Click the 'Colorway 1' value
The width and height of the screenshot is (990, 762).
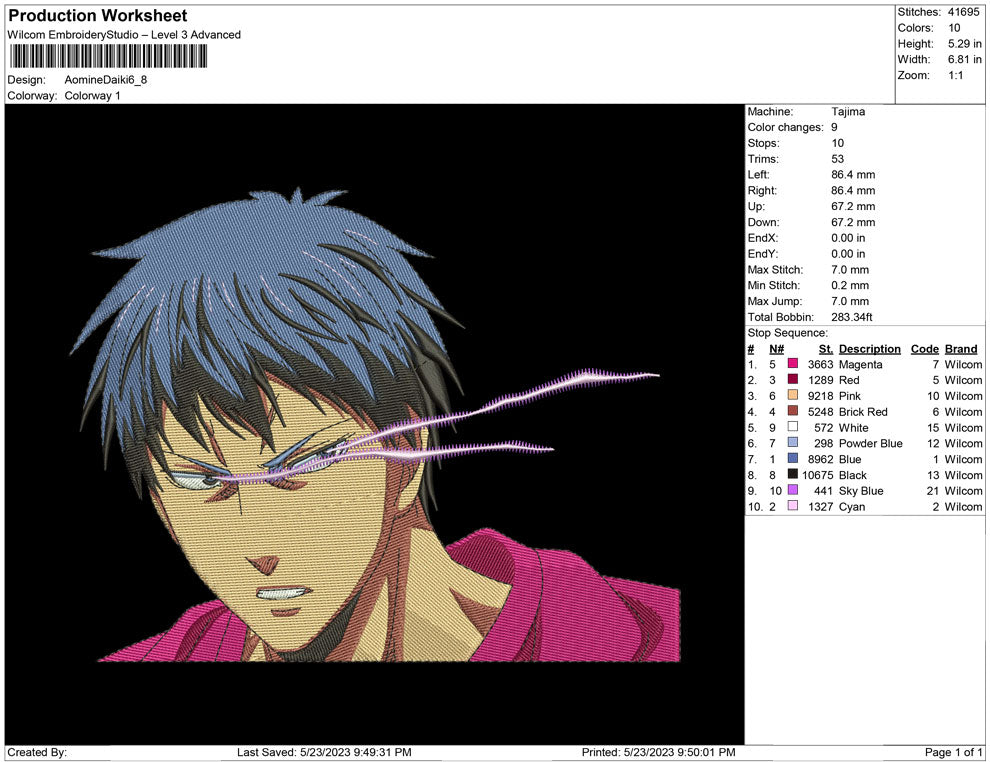tap(92, 96)
